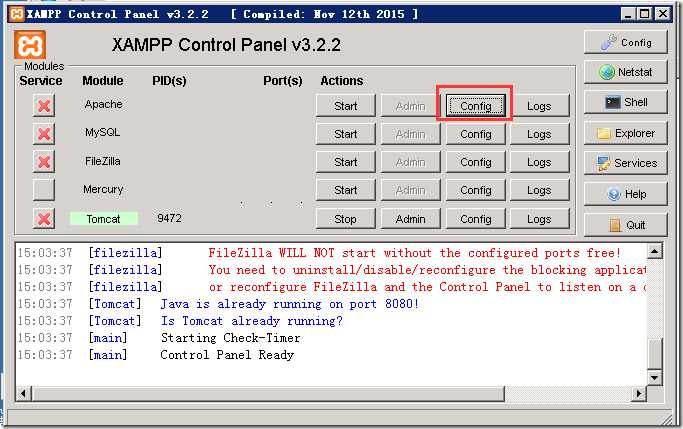Open Apache Config menu
Image resolution: width=683 pixels, height=429 pixels.
[476, 106]
